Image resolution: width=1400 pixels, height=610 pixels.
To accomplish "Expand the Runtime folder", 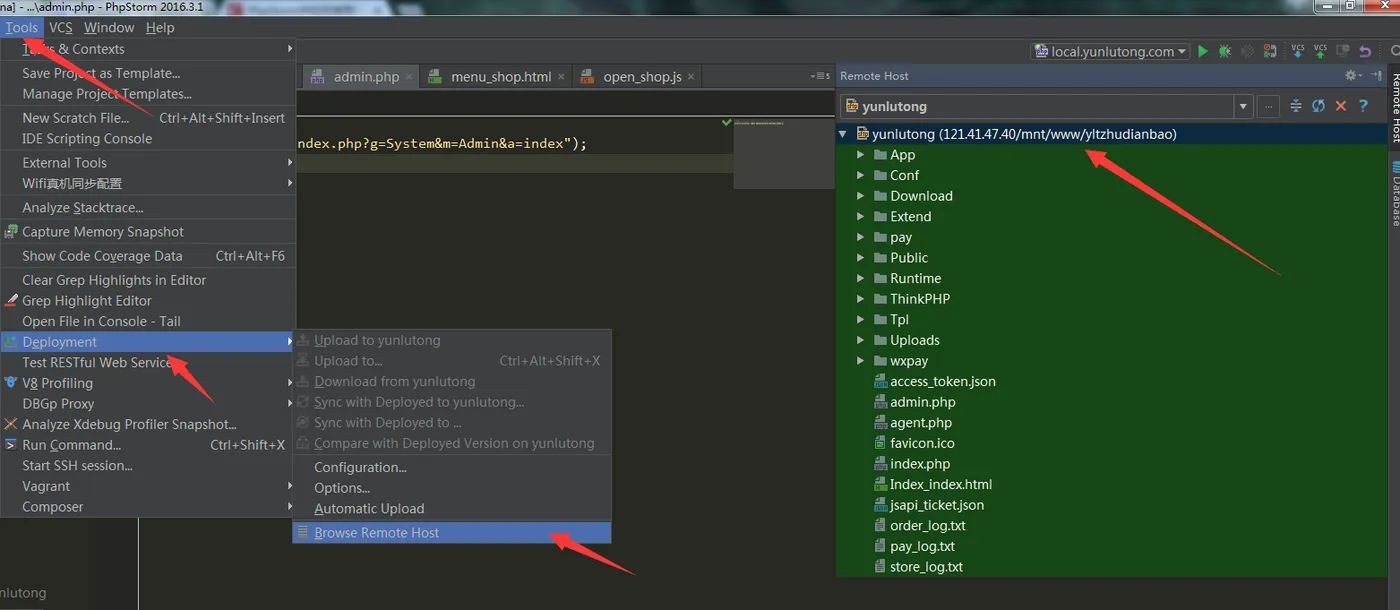I will [860, 278].
